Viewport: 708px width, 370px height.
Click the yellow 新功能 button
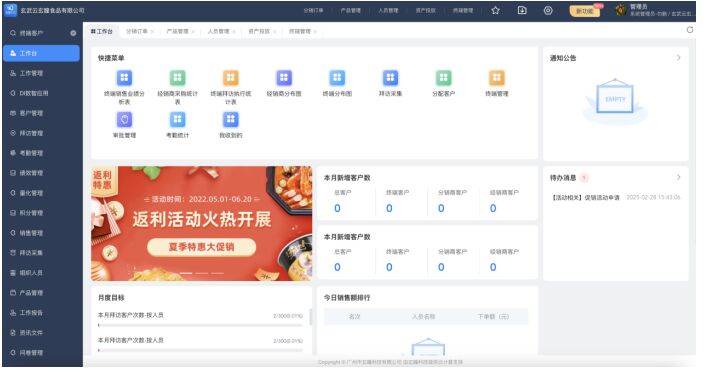585,11
